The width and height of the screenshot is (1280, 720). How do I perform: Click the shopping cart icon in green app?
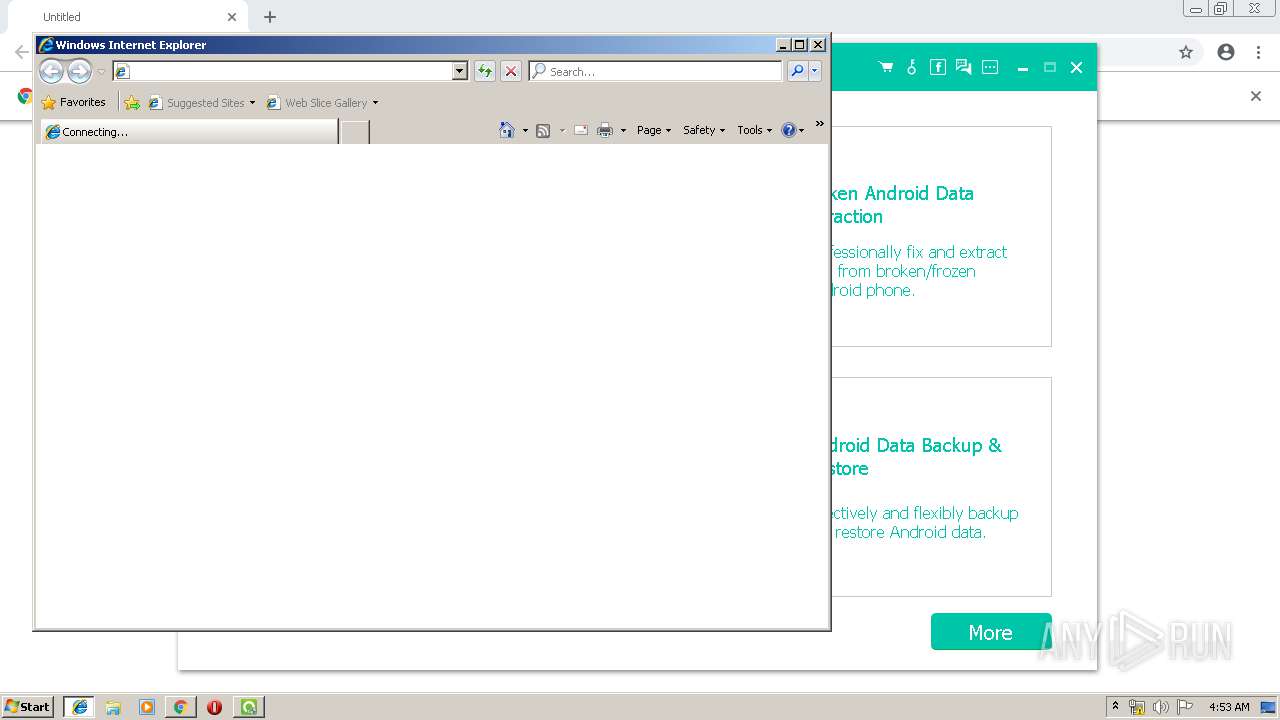point(885,67)
